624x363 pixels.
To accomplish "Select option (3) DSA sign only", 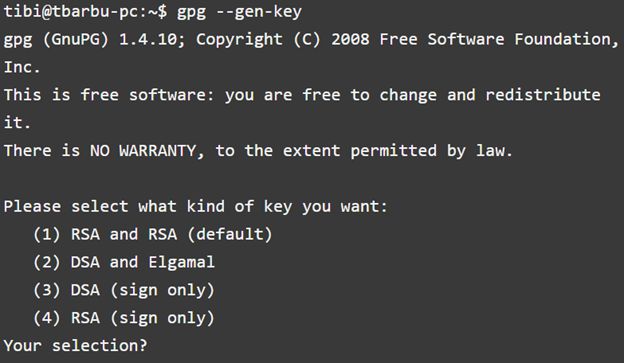I will [x=124, y=290].
